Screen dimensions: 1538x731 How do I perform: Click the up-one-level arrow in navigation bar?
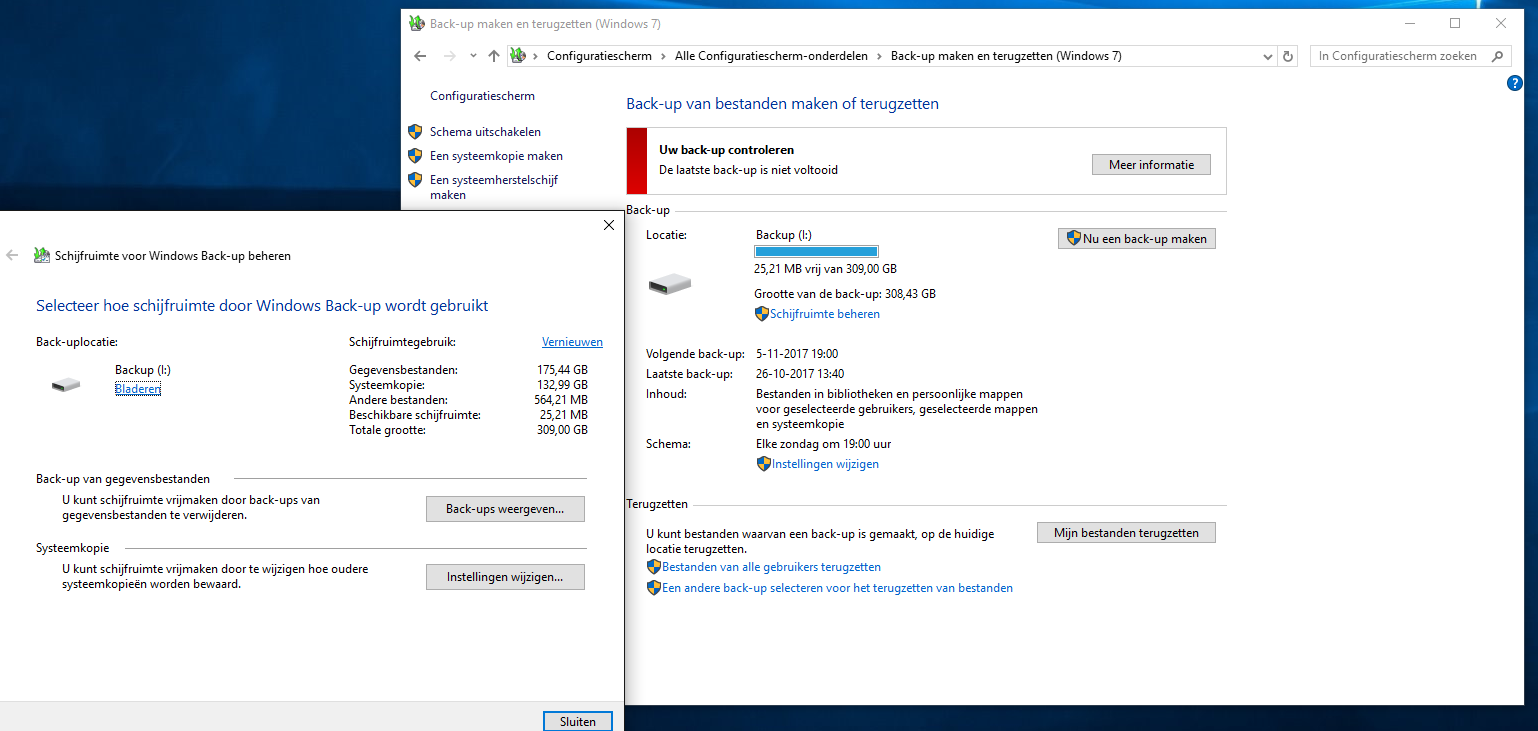click(x=493, y=56)
